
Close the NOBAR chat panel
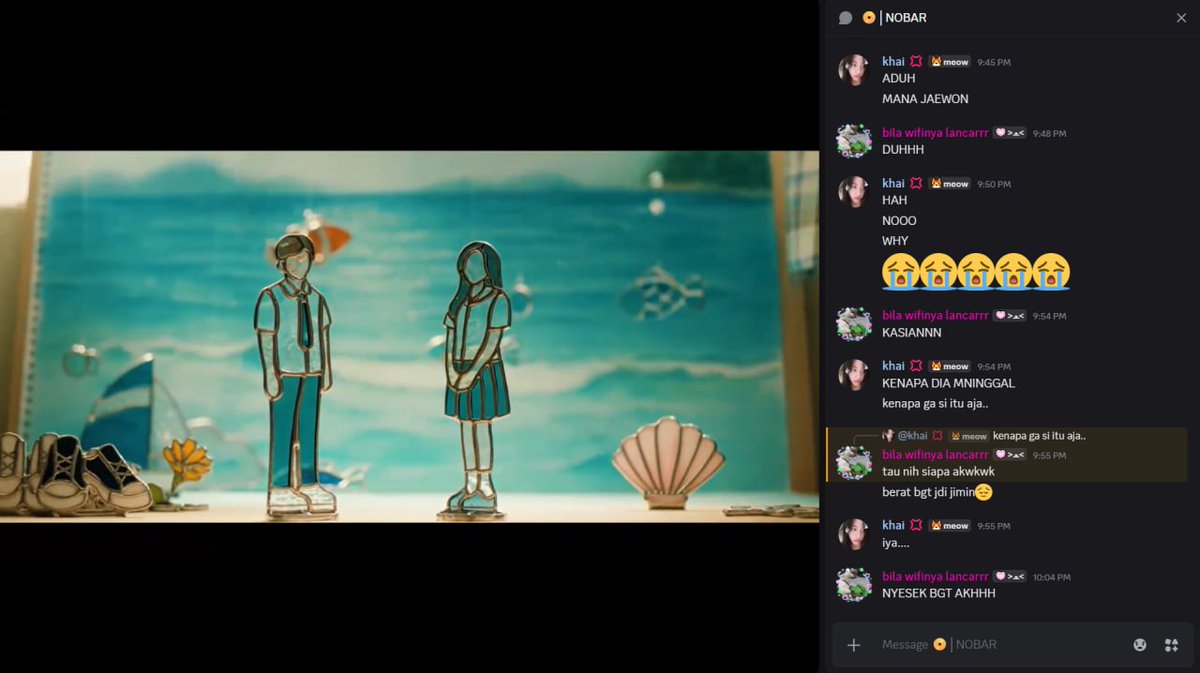[x=1181, y=18]
